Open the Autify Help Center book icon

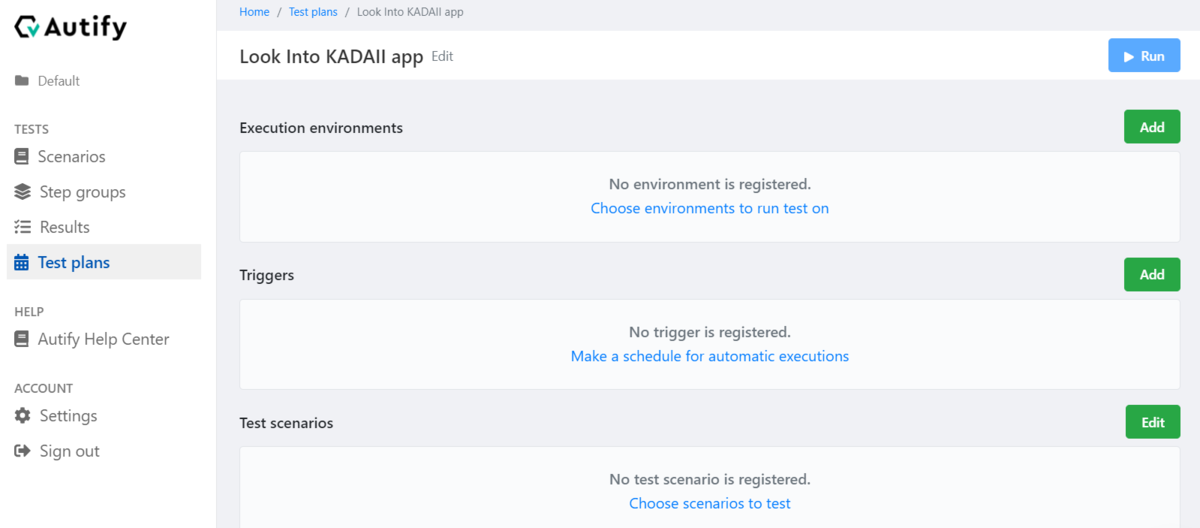21,339
